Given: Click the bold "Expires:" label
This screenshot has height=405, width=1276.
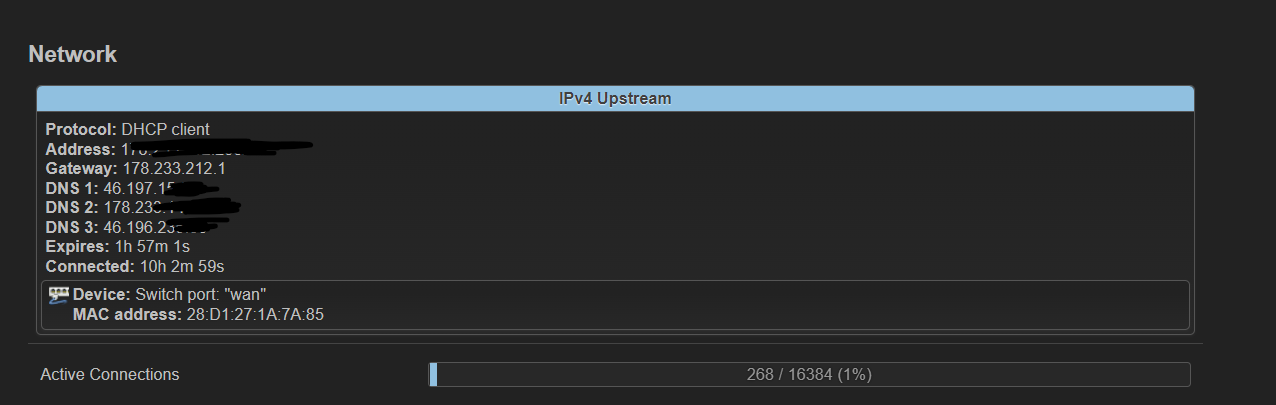Looking at the screenshot, I should coord(78,246).
